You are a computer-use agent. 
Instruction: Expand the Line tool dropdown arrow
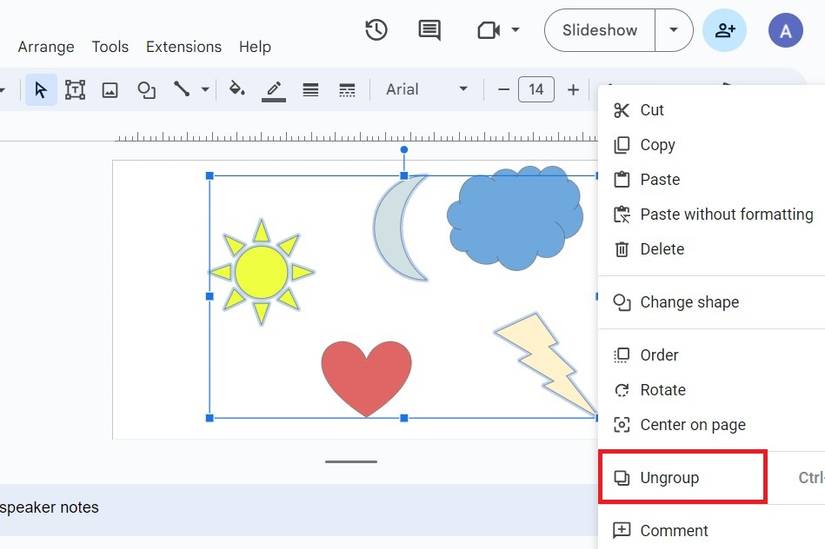[205, 89]
